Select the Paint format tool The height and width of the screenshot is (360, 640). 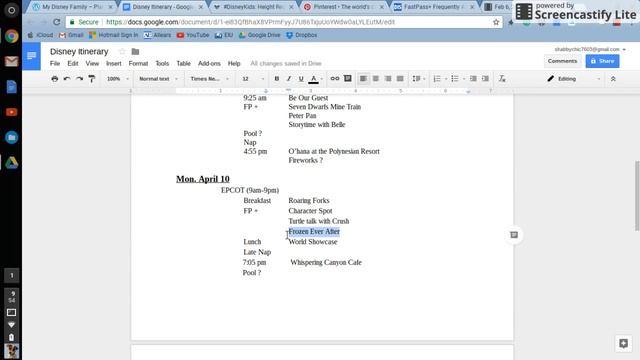(x=91, y=79)
